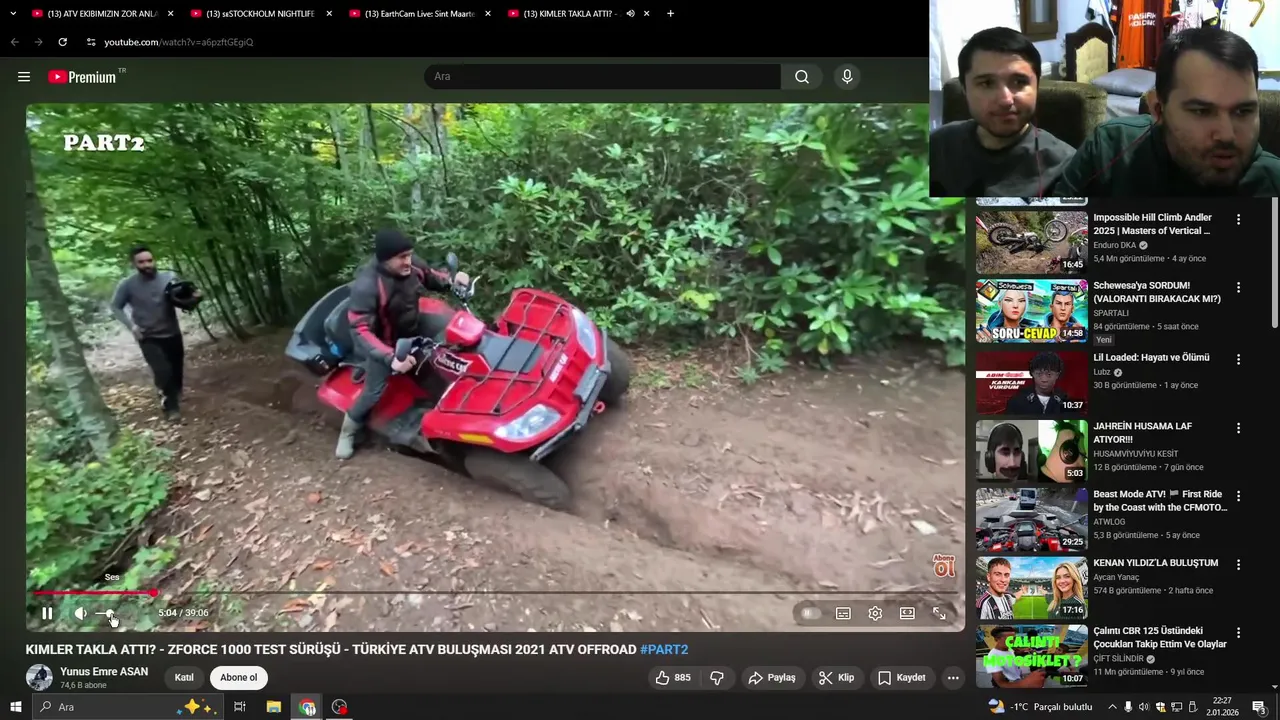Viewport: 1280px width, 720px height.
Task: Open more actions three-dot menu below video
Action: (953, 678)
